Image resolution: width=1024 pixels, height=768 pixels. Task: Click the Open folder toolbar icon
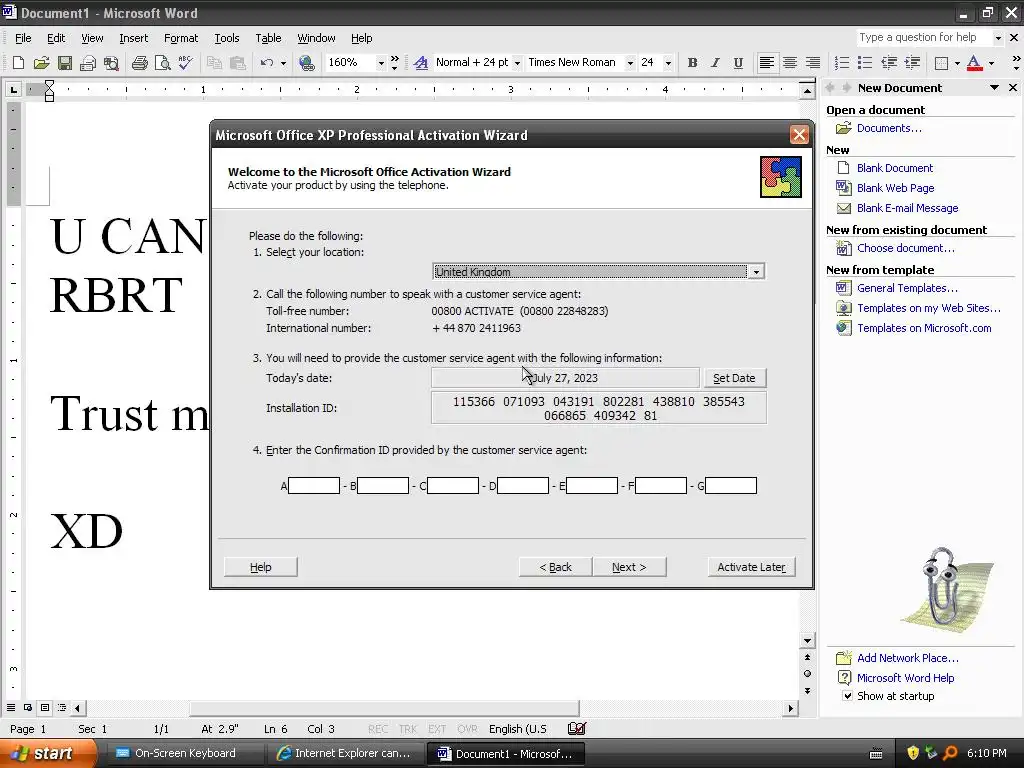[41, 63]
